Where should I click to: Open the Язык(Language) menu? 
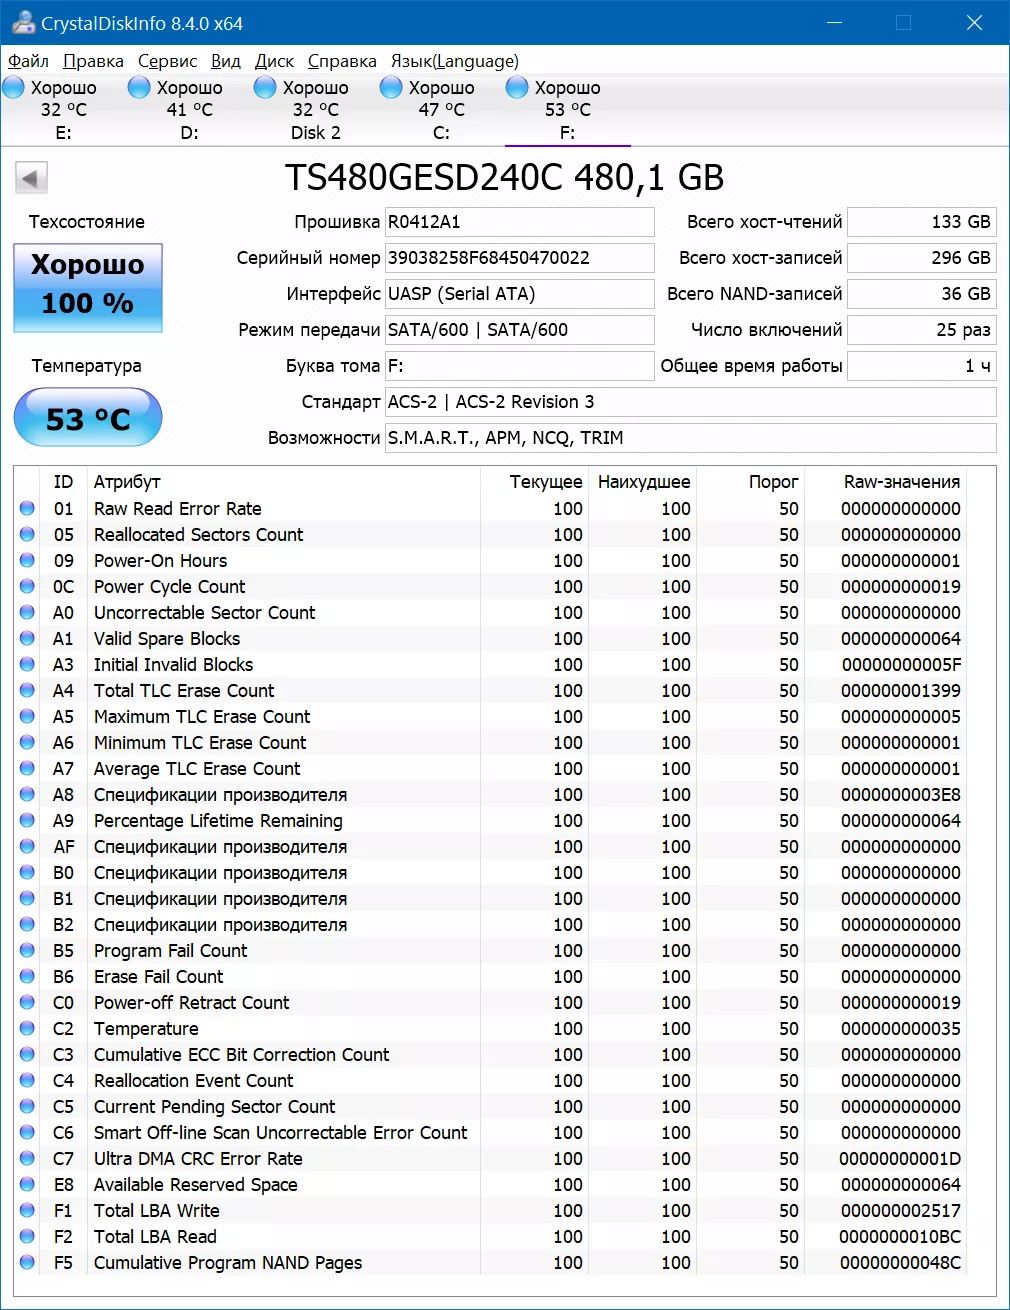[x=454, y=61]
